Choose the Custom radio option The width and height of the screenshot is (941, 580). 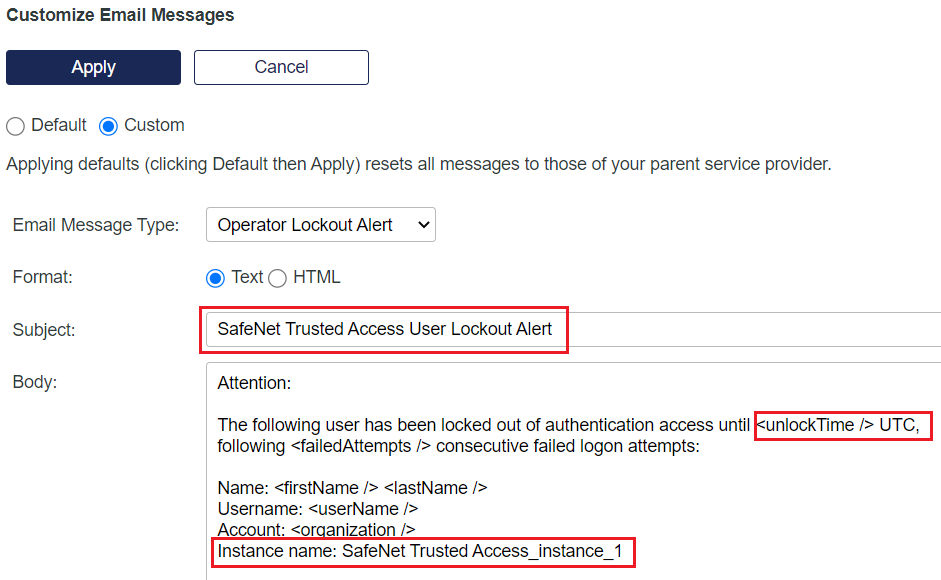pos(109,126)
